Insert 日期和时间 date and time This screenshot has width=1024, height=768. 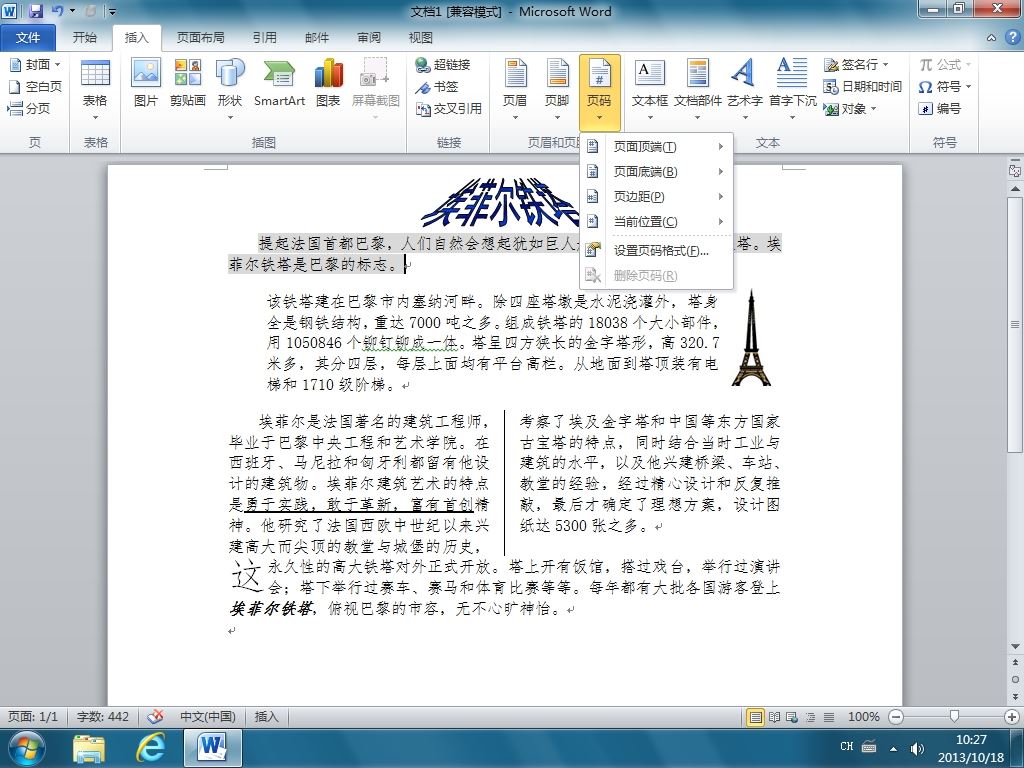tap(862, 87)
